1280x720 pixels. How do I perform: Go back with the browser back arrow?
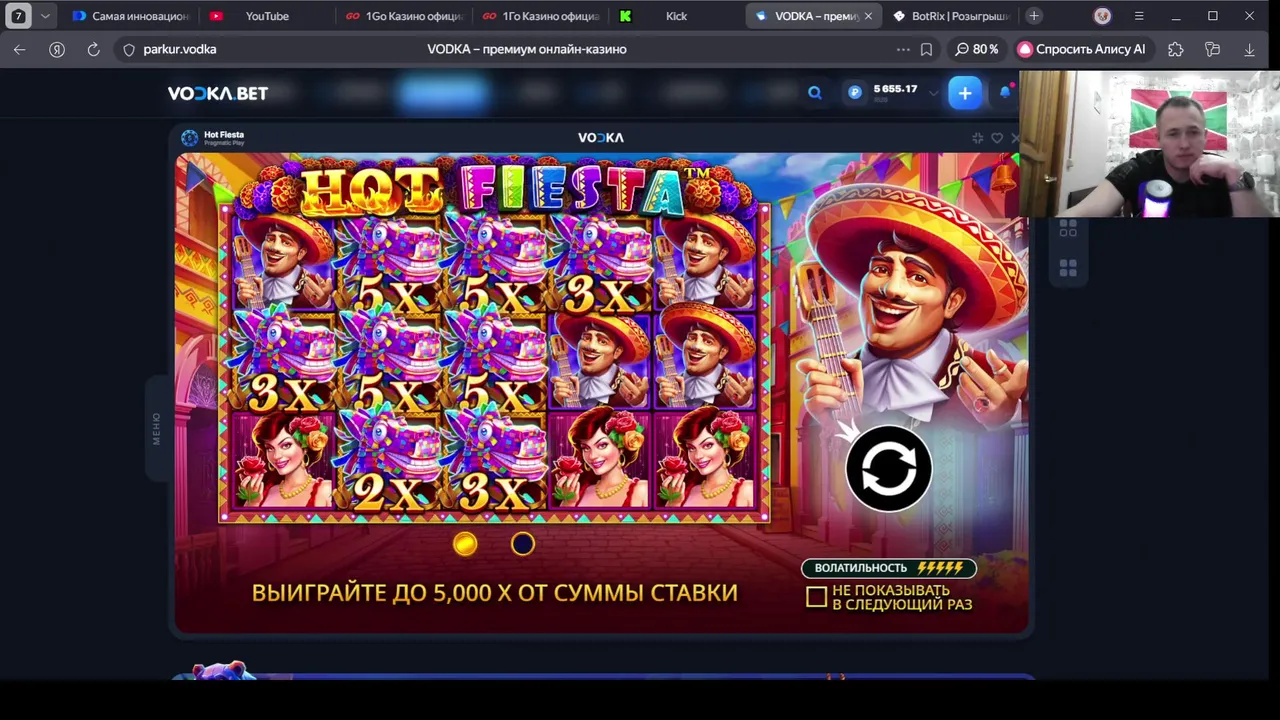pos(20,49)
